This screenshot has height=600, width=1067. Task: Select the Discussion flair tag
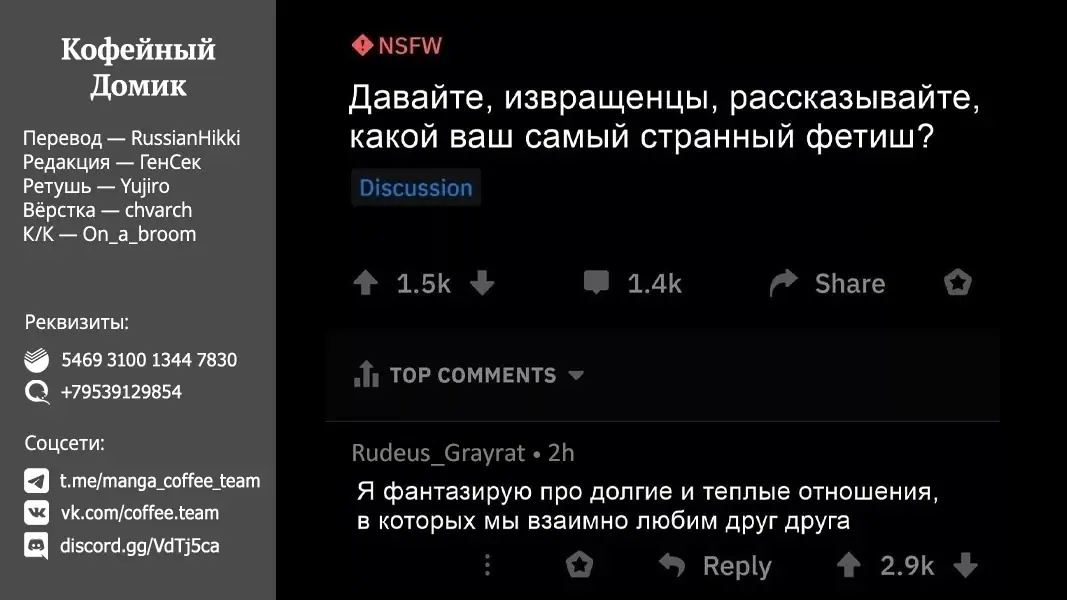click(416, 188)
